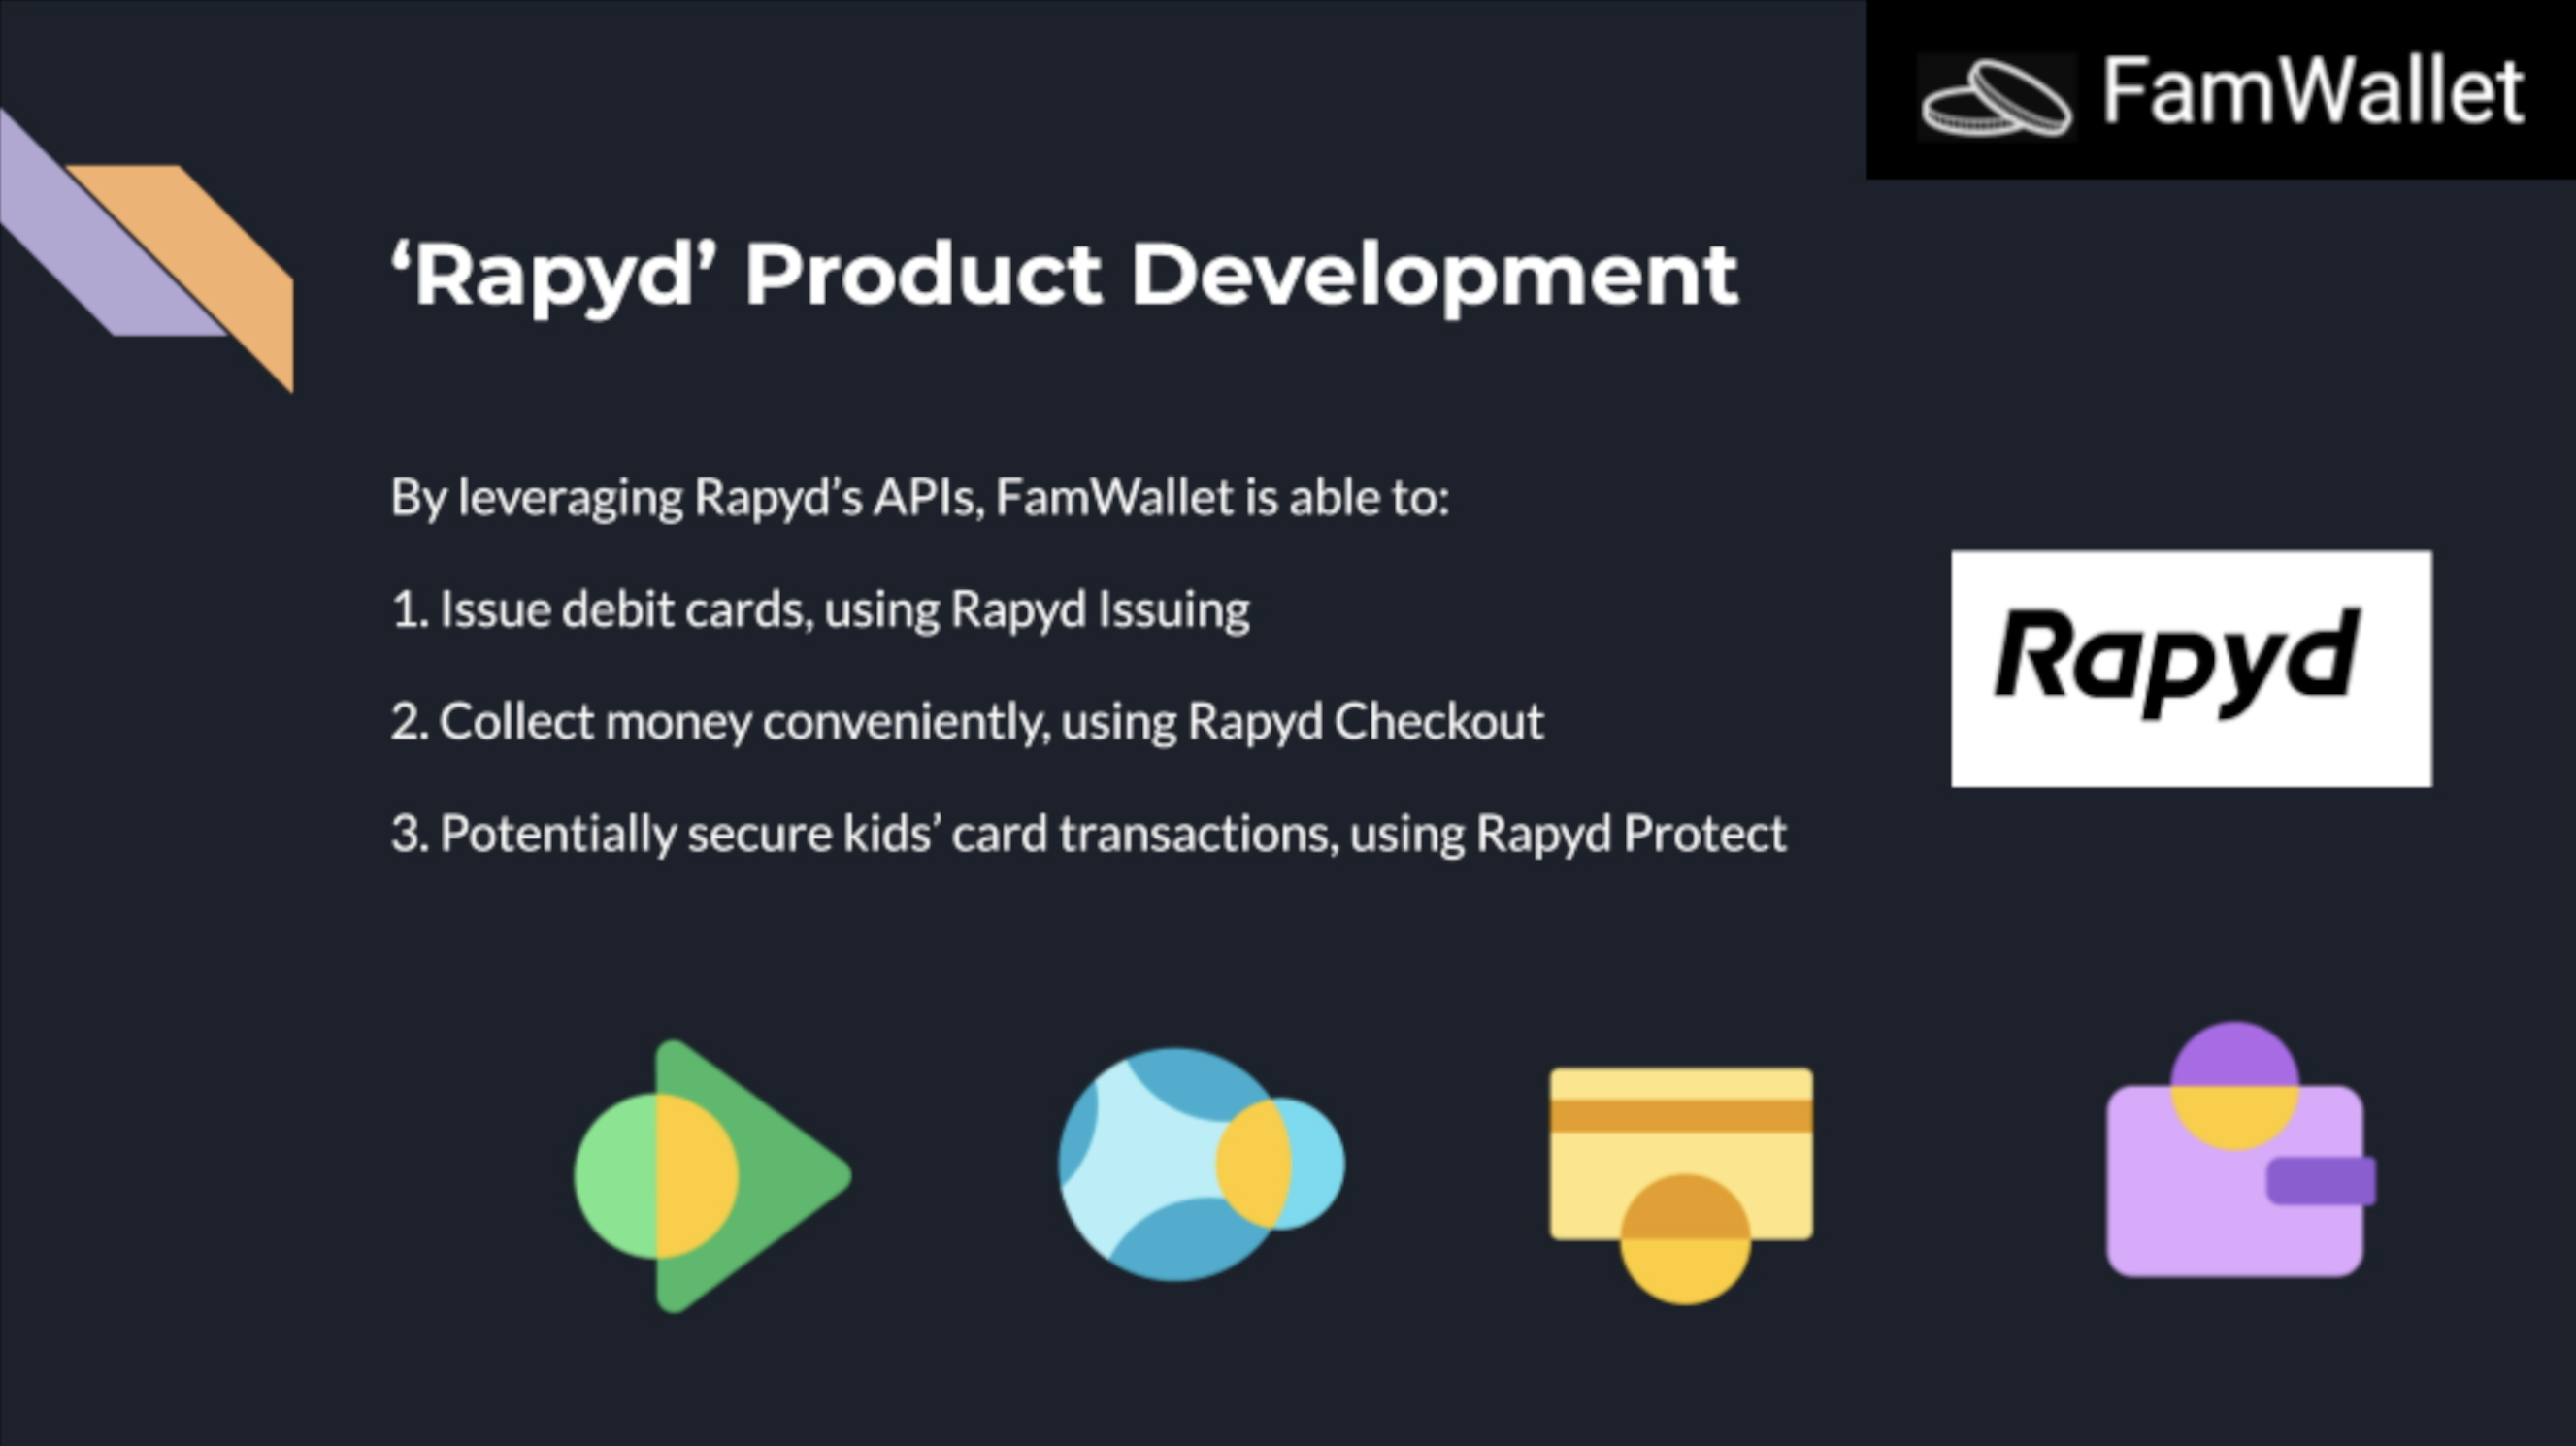Click the FamWallet coins logo icon
This screenshot has width=2576, height=1446.
coord(1996,99)
